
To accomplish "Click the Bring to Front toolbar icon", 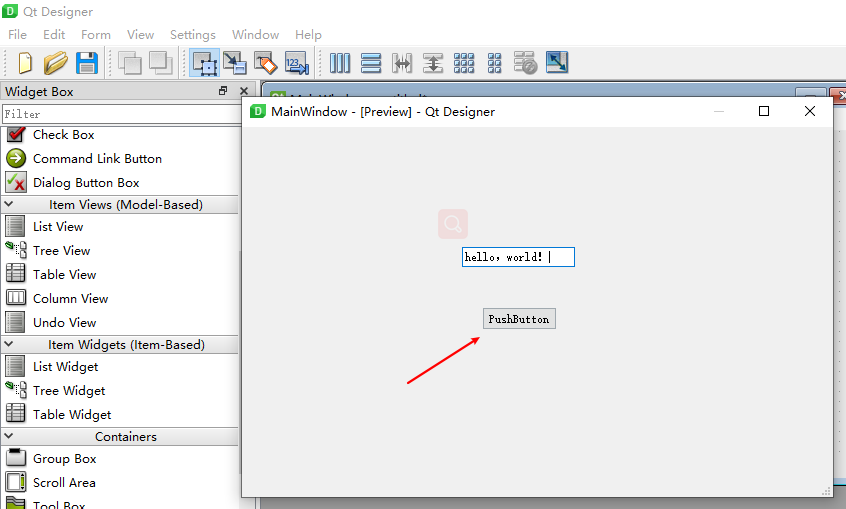I will pyautogui.click(x=160, y=63).
